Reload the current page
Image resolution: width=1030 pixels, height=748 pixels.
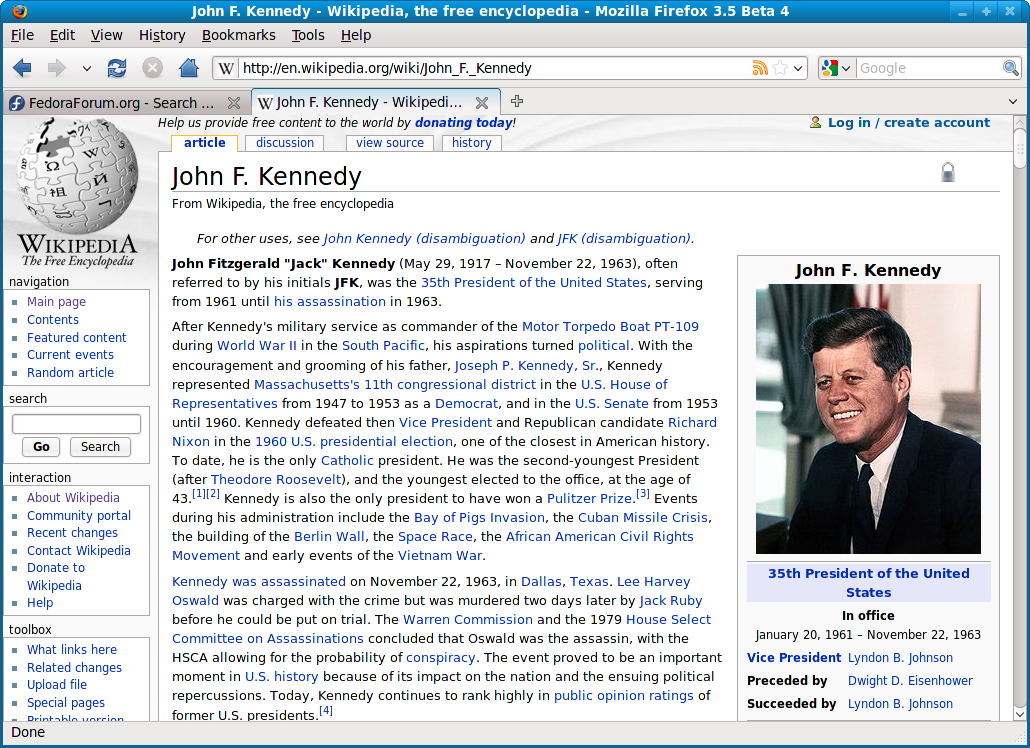[x=117, y=68]
